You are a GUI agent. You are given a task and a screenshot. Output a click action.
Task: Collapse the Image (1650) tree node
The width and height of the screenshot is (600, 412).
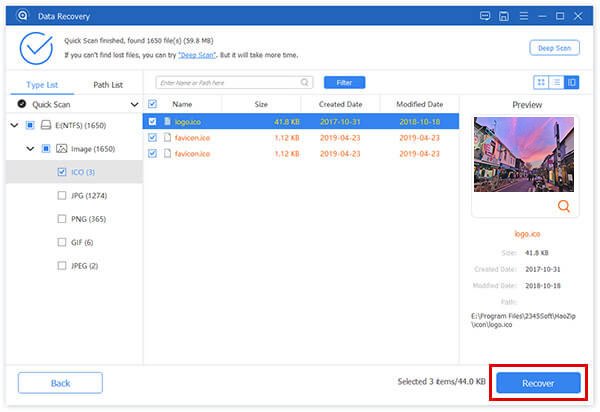(x=29, y=148)
